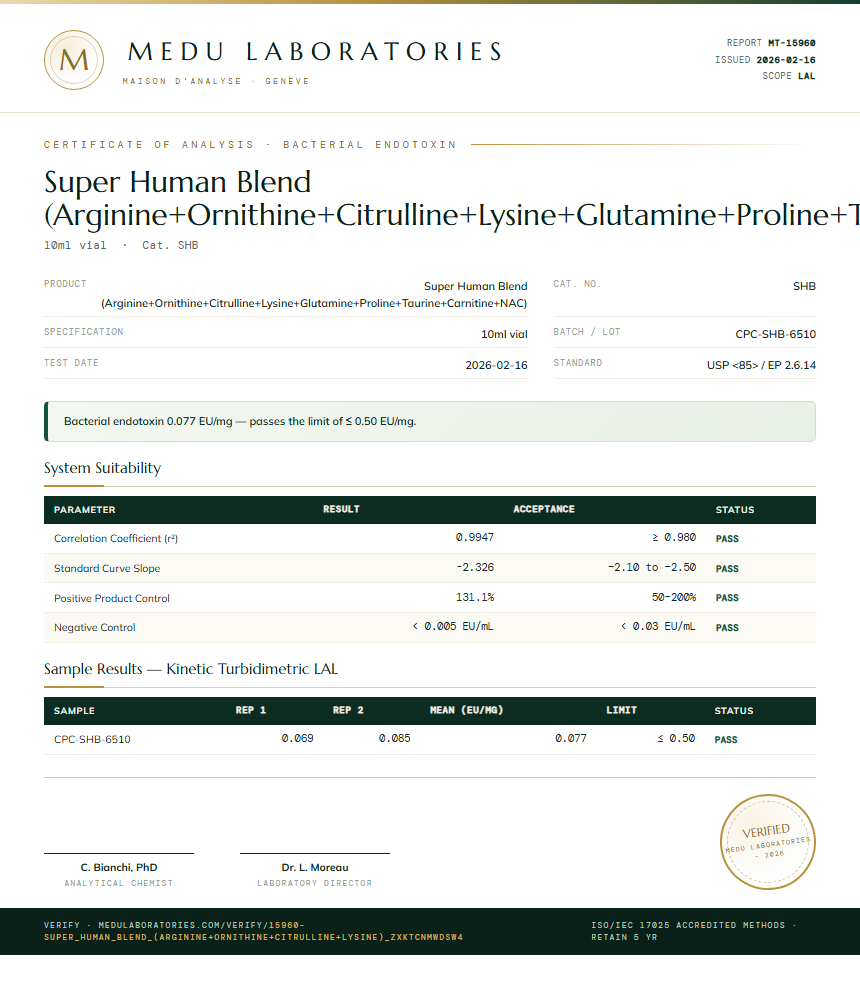Click the Parameter column header

pyautogui.click(x=85, y=509)
